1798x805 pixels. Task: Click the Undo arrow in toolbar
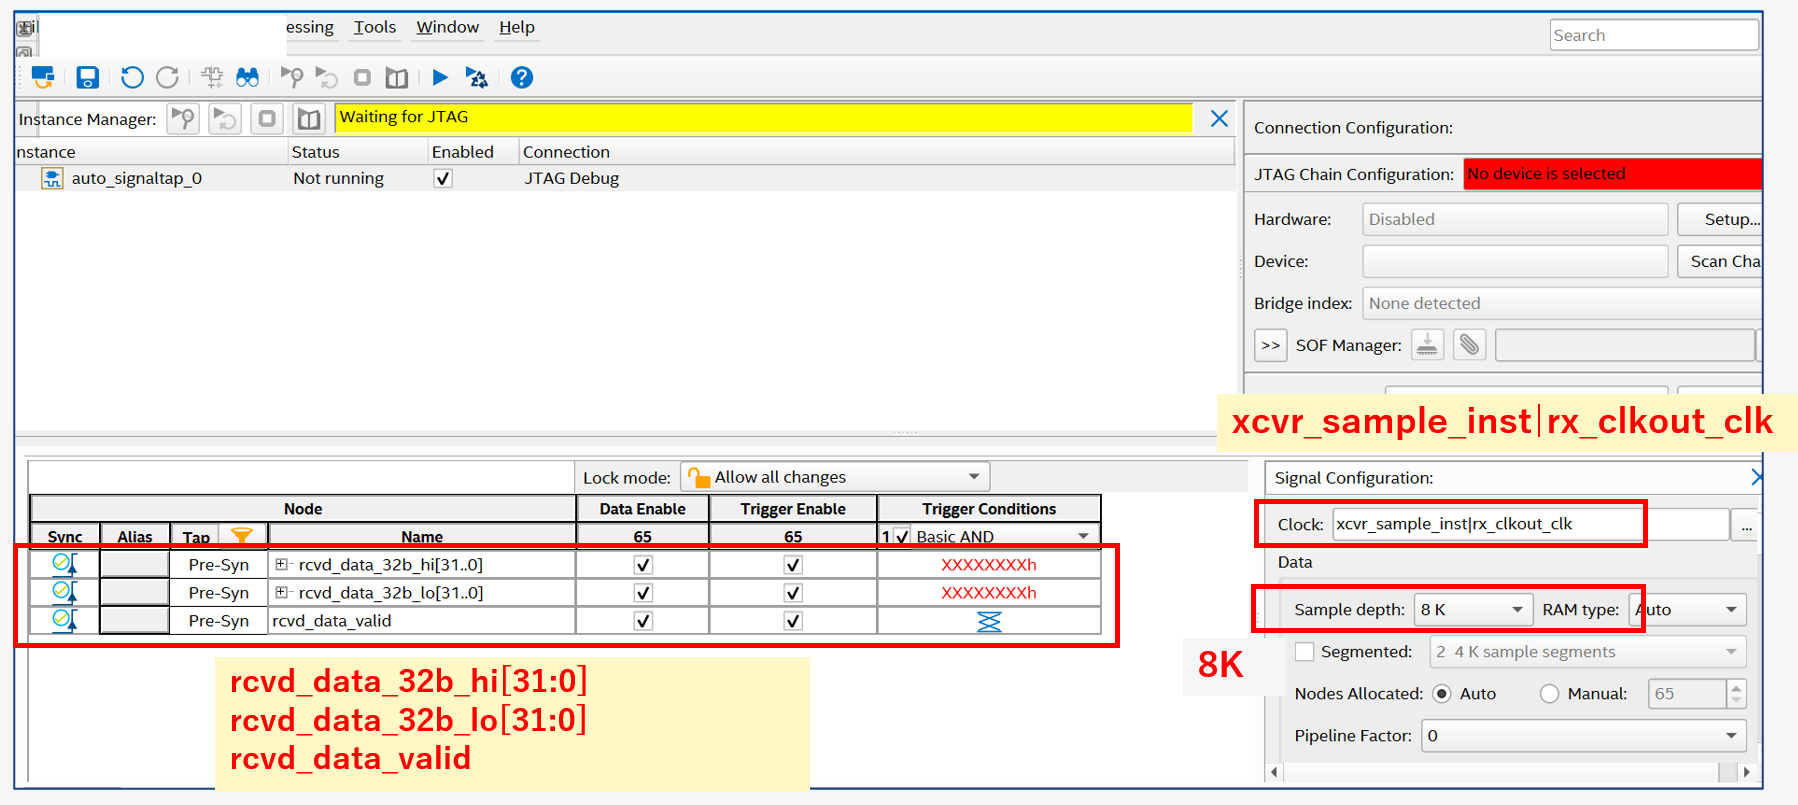tap(131, 77)
